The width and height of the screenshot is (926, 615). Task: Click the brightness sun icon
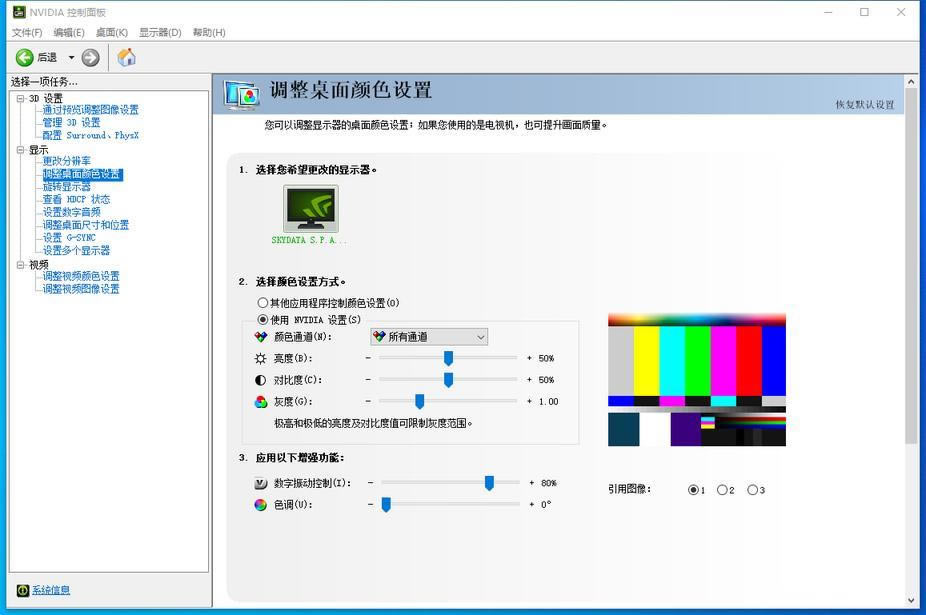click(260, 358)
